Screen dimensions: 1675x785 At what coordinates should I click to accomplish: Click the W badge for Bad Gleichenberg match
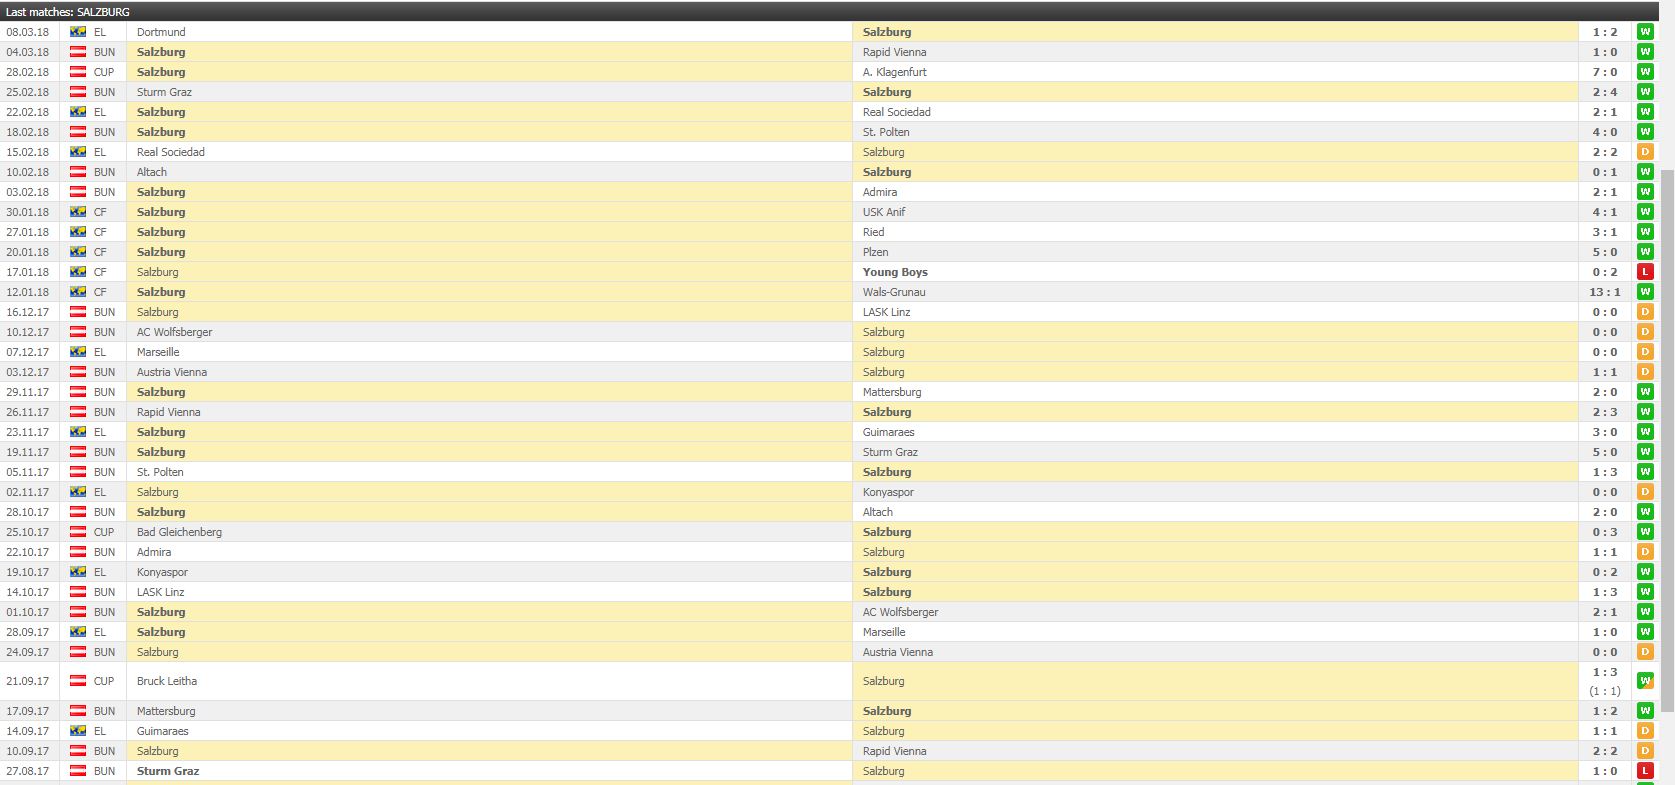coord(1645,532)
